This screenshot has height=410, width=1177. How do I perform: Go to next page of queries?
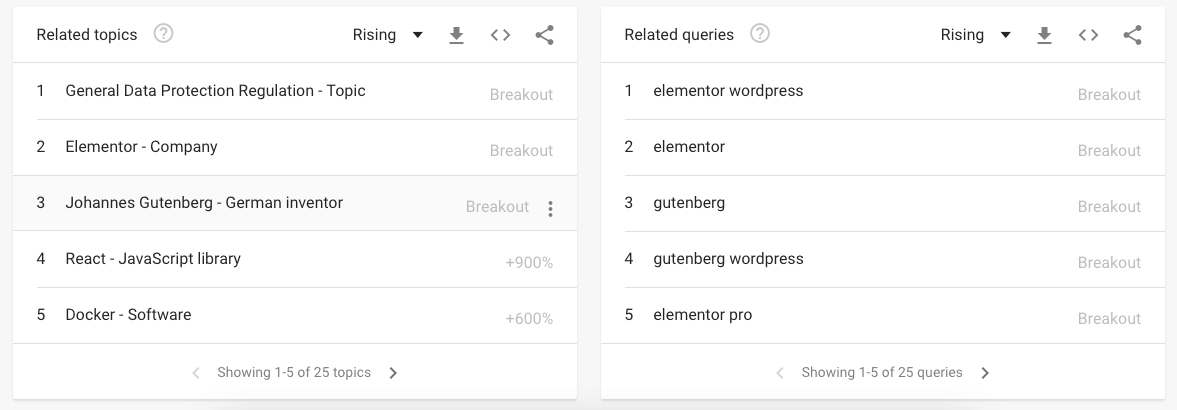(x=985, y=373)
